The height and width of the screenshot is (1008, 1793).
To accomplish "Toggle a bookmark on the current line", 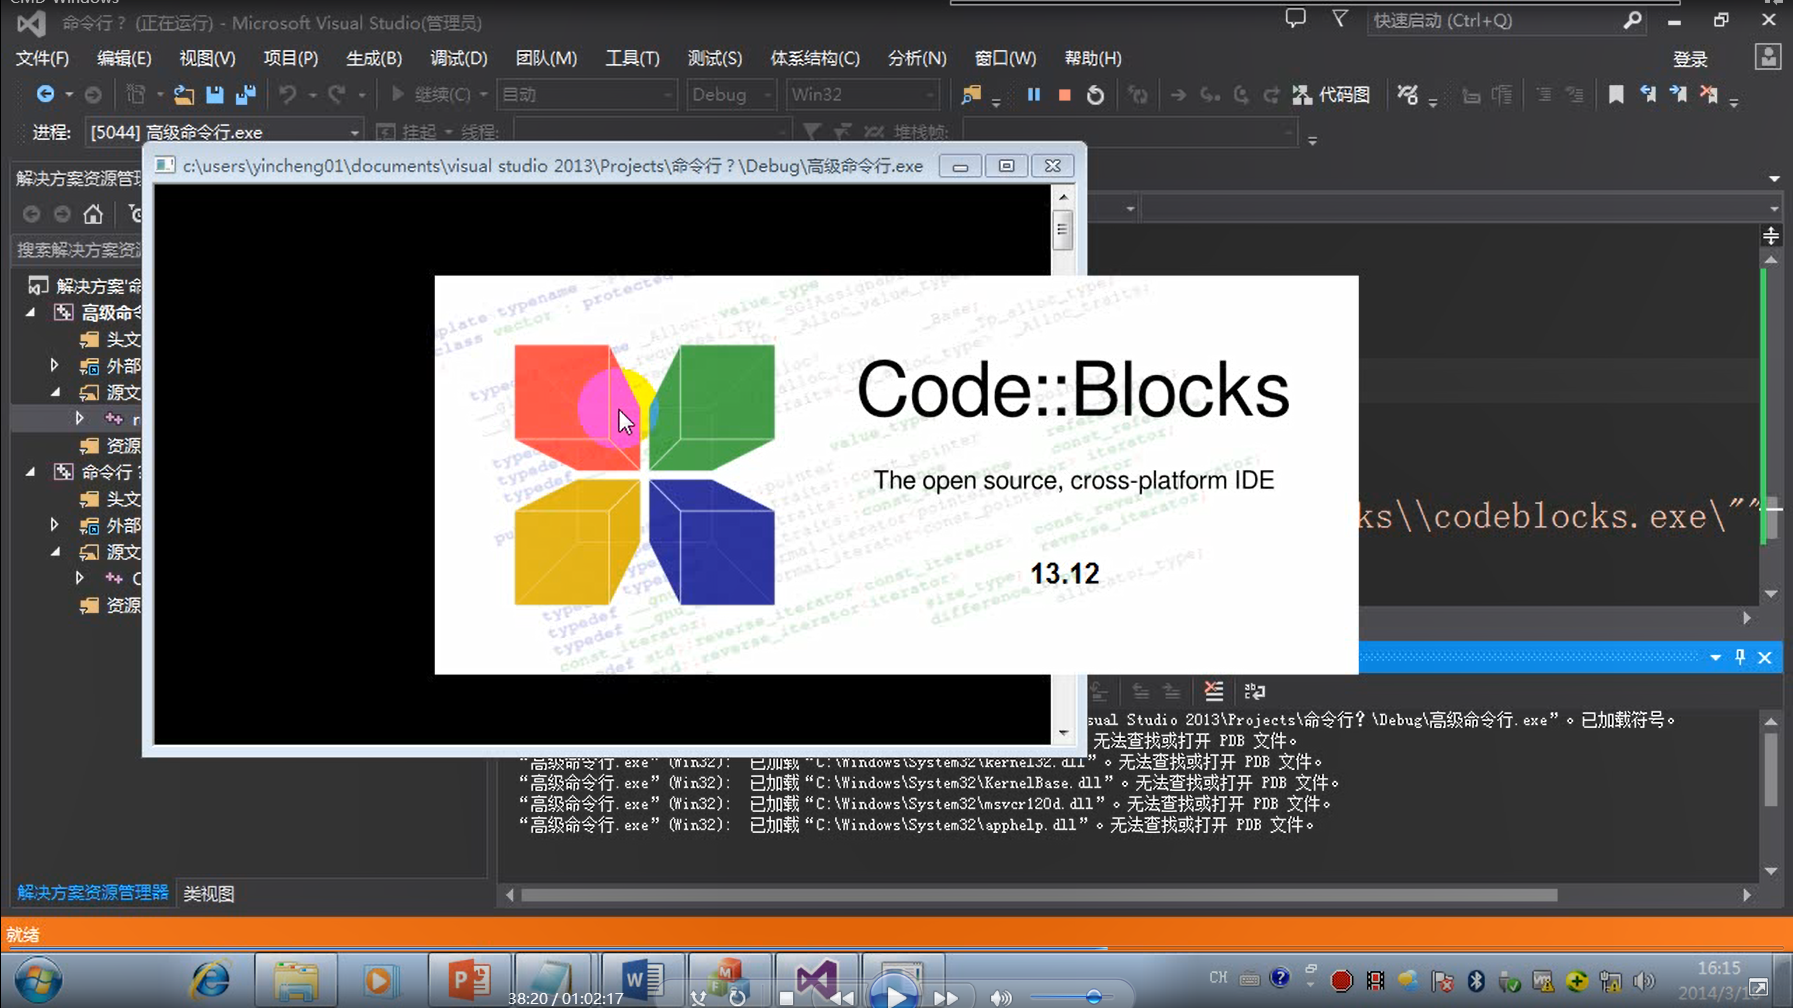I will click(x=1616, y=95).
